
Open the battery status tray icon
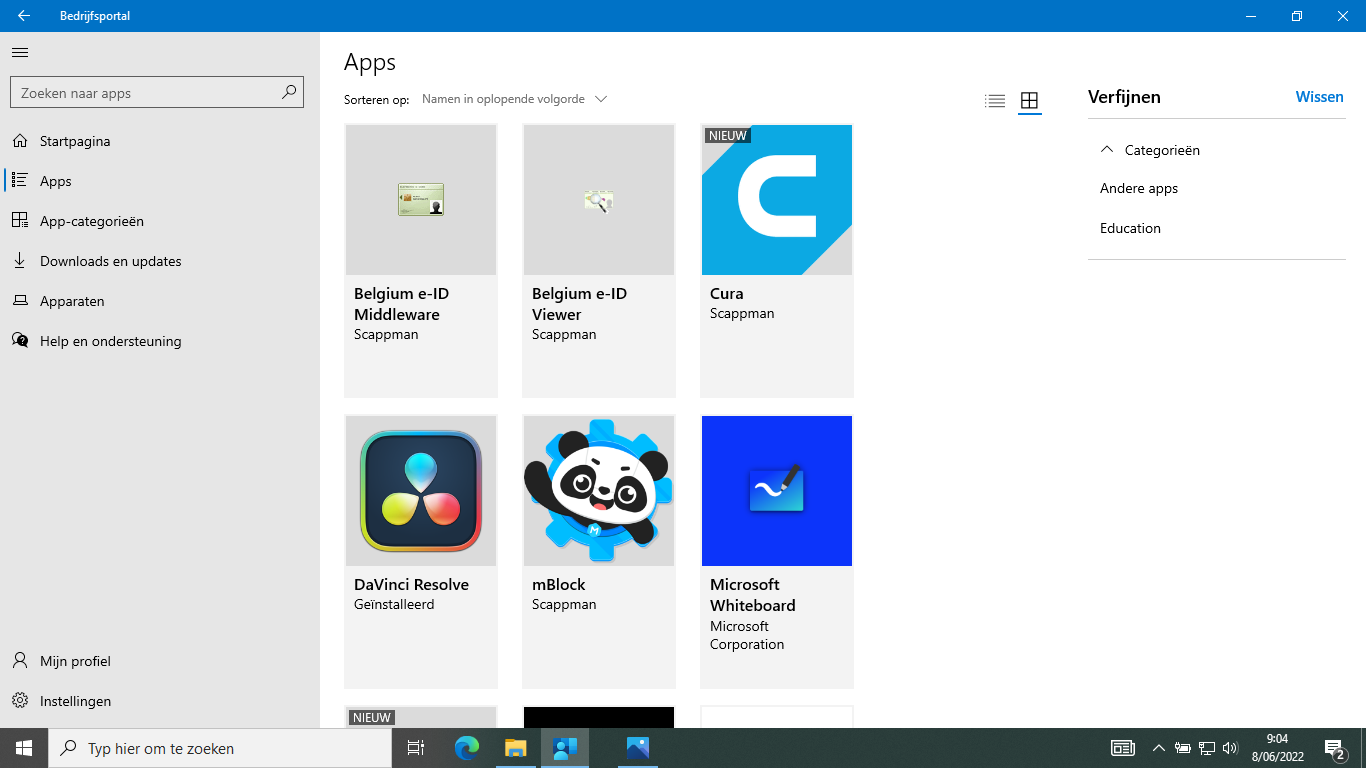pyautogui.click(x=1183, y=748)
